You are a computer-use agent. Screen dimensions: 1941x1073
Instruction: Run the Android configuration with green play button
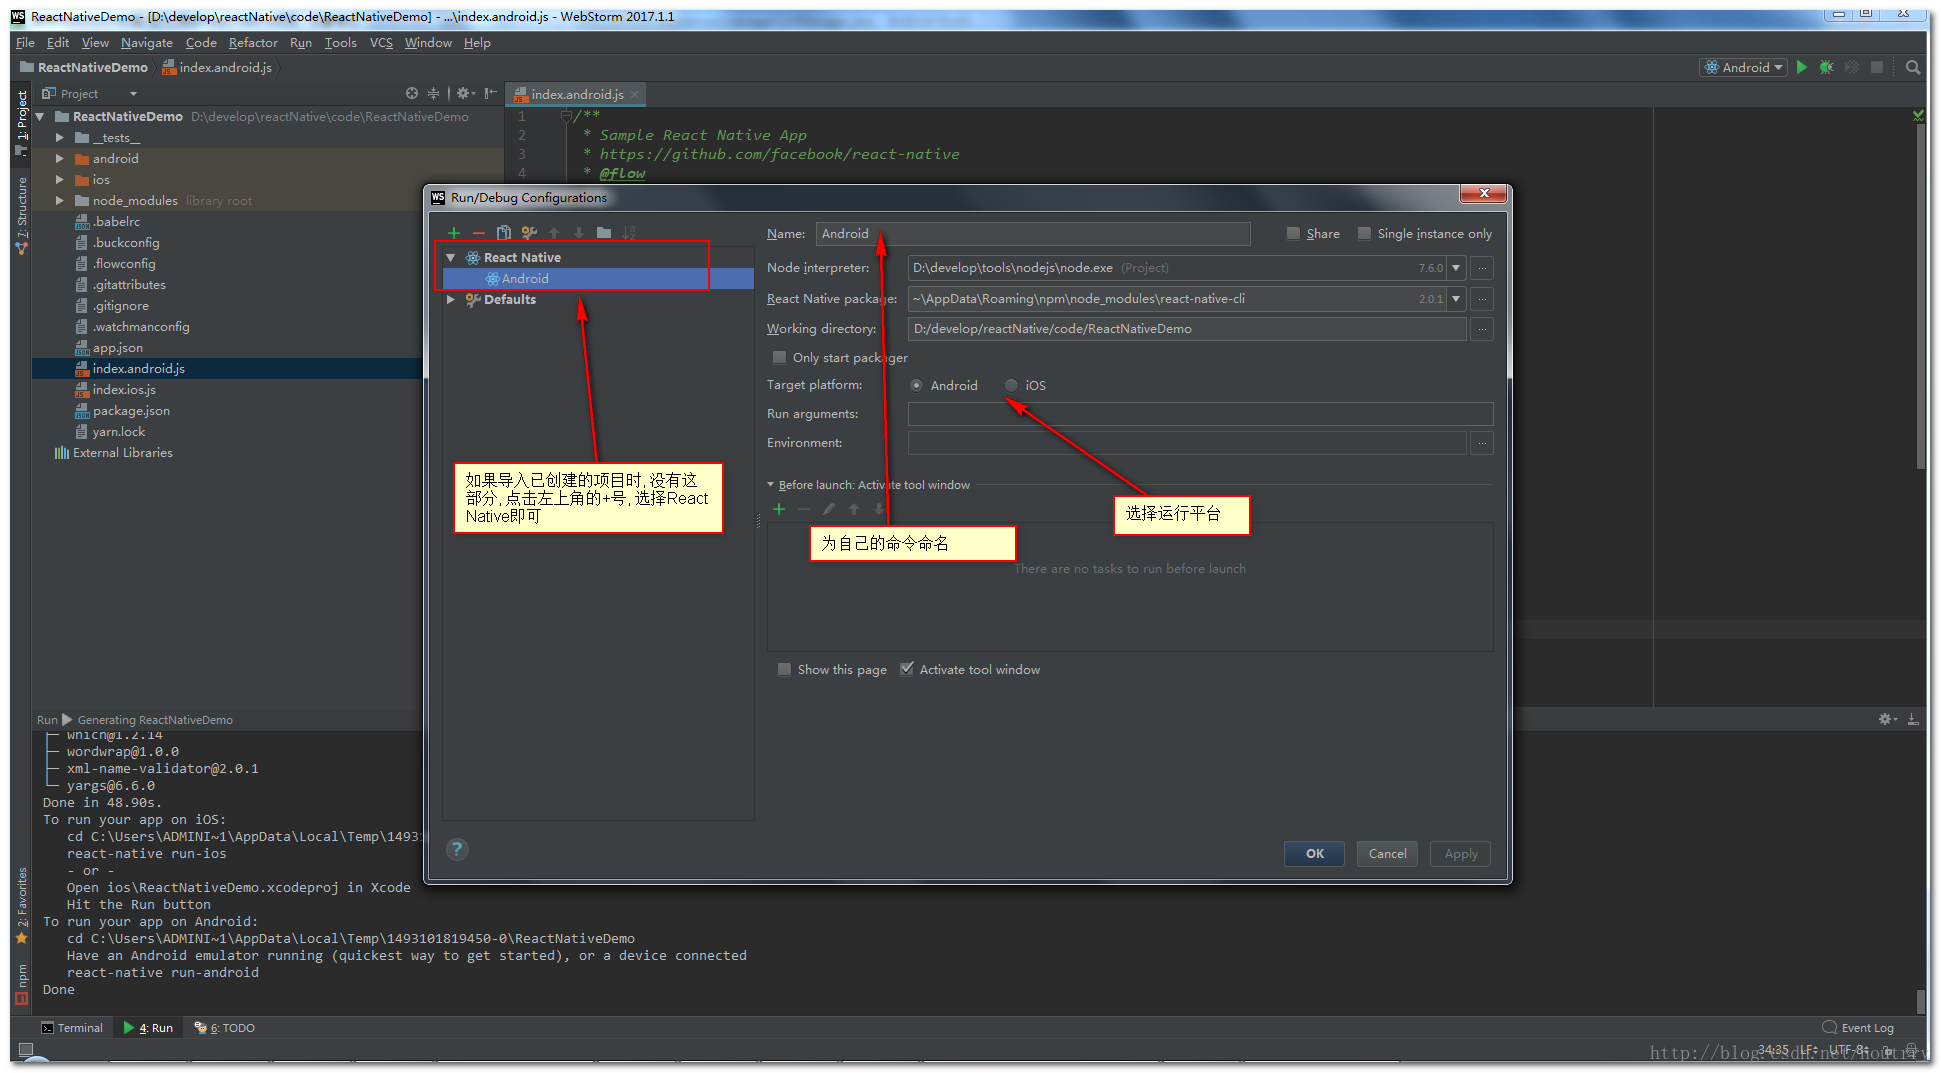pyautogui.click(x=1802, y=67)
